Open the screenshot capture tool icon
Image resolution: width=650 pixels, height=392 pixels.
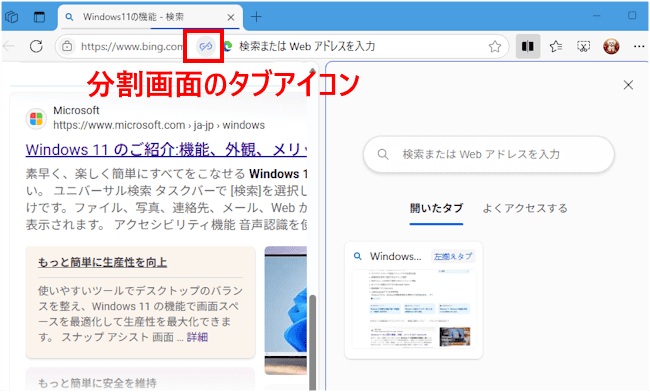coord(583,46)
